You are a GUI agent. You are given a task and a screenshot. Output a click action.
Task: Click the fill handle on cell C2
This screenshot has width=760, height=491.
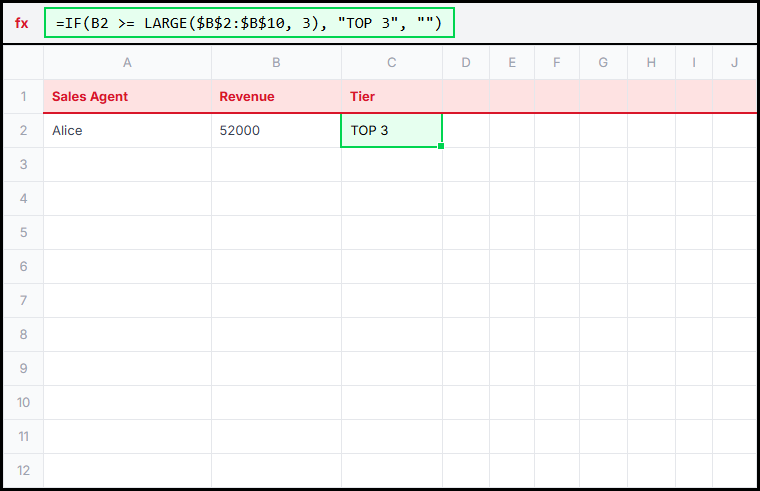pyautogui.click(x=441, y=147)
